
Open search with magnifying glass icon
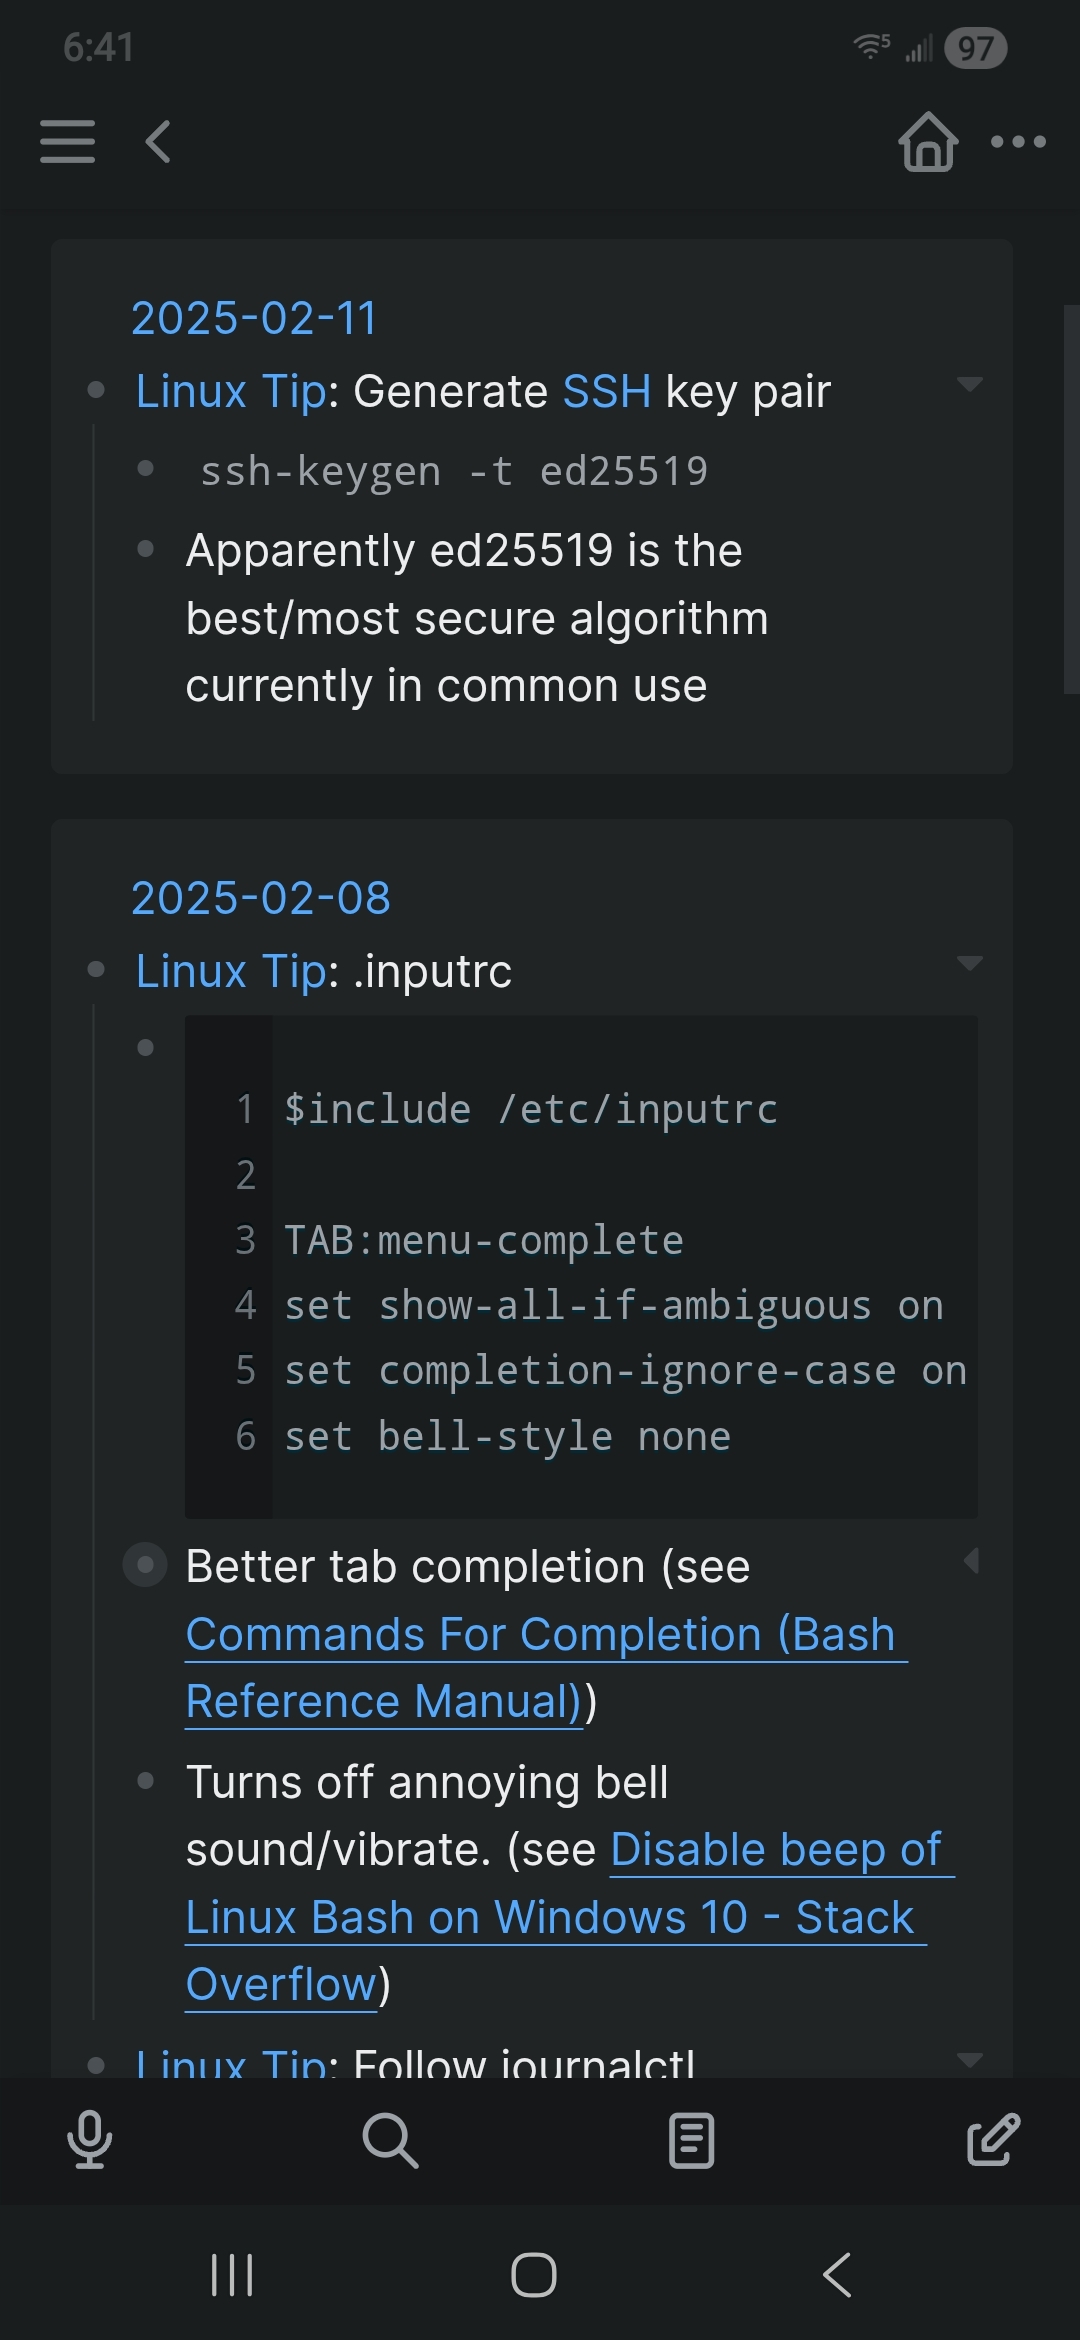pyautogui.click(x=390, y=2140)
